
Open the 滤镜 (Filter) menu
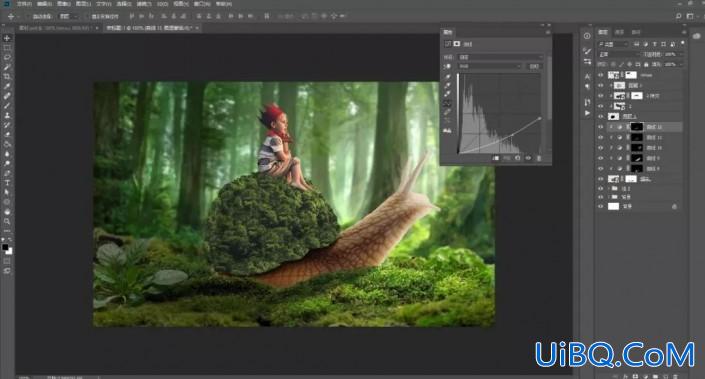(x=144, y=4)
